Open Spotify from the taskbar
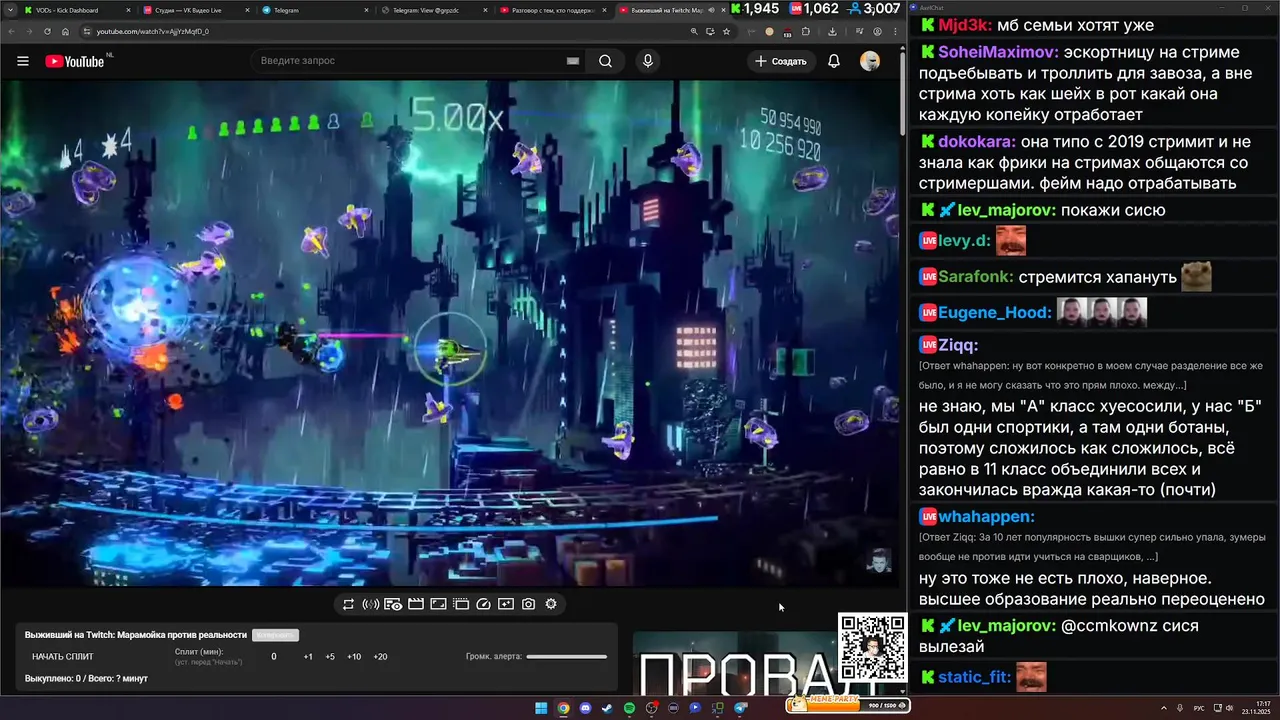Screen dimensions: 1280x720 tap(629, 708)
